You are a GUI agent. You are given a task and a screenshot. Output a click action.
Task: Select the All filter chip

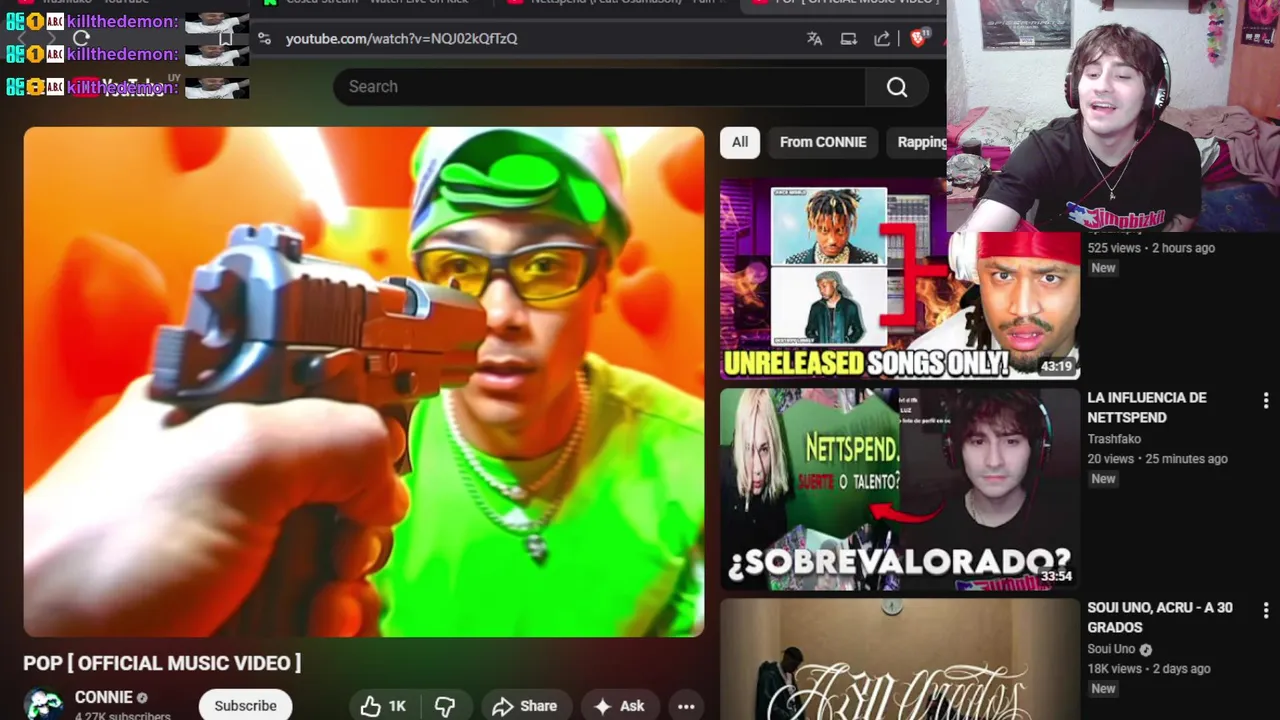click(740, 142)
